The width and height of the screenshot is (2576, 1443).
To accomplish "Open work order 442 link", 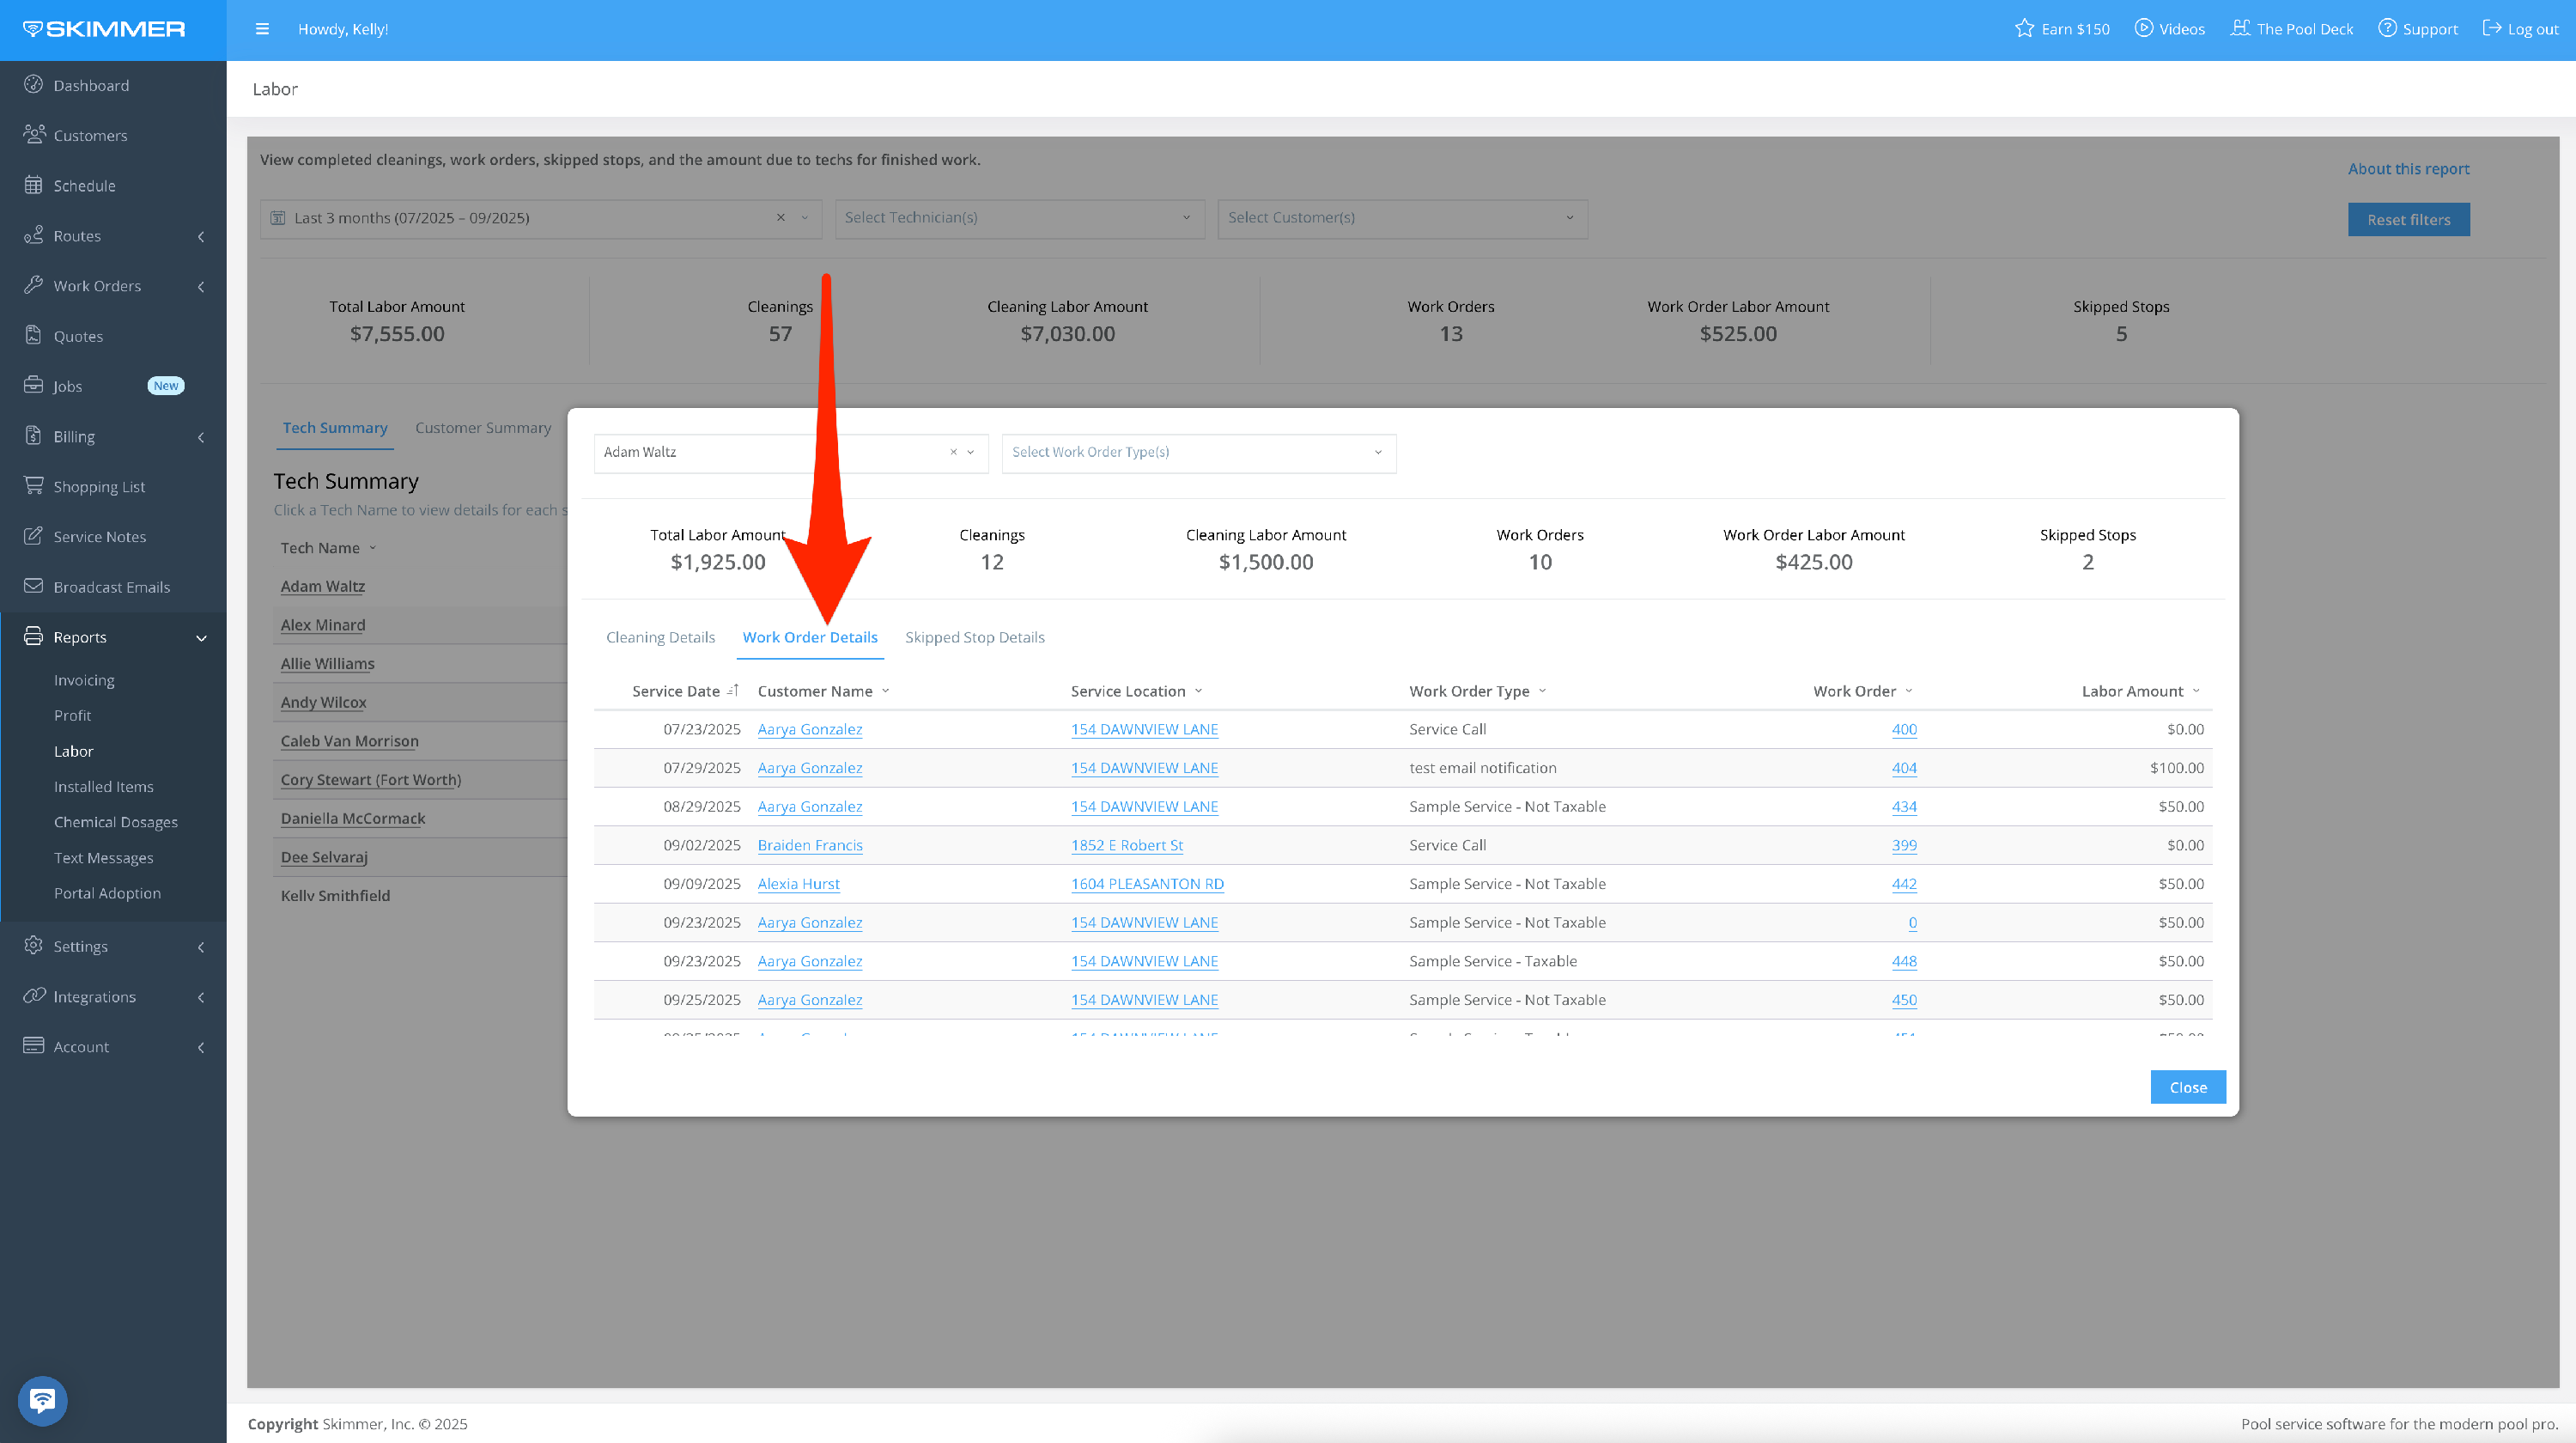I will pyautogui.click(x=1904, y=884).
